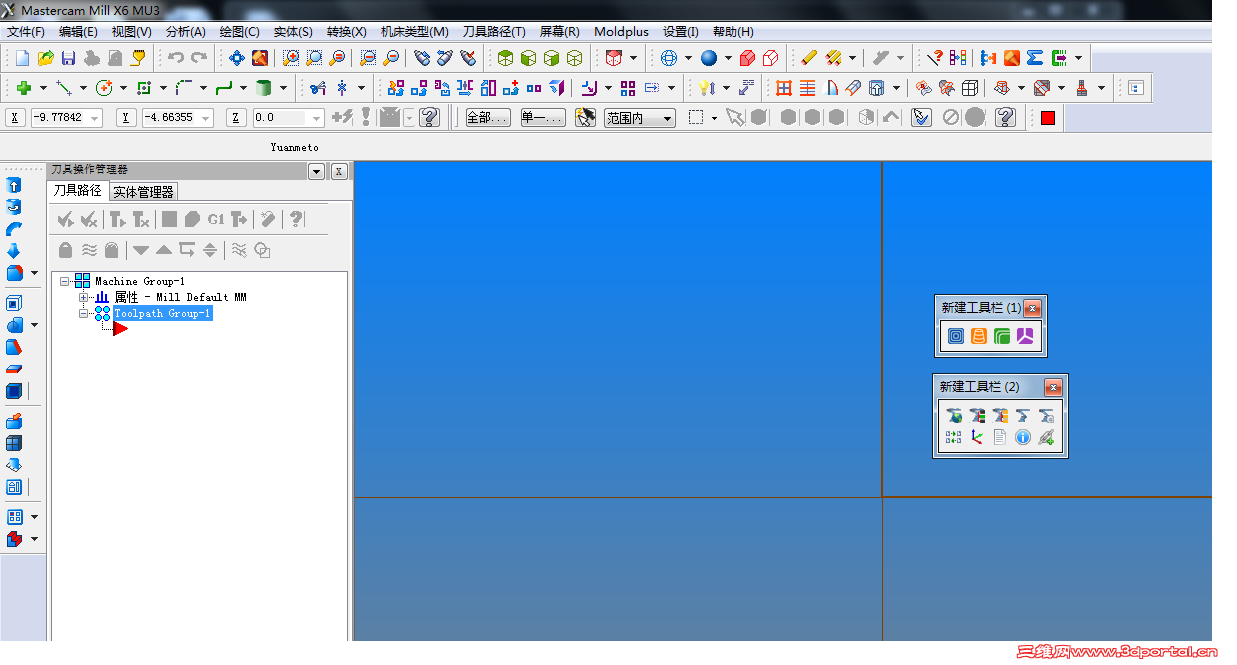Click the solid revolve icon in sidebar
Image resolution: width=1237 pixels, height=665 pixels.
point(14,207)
